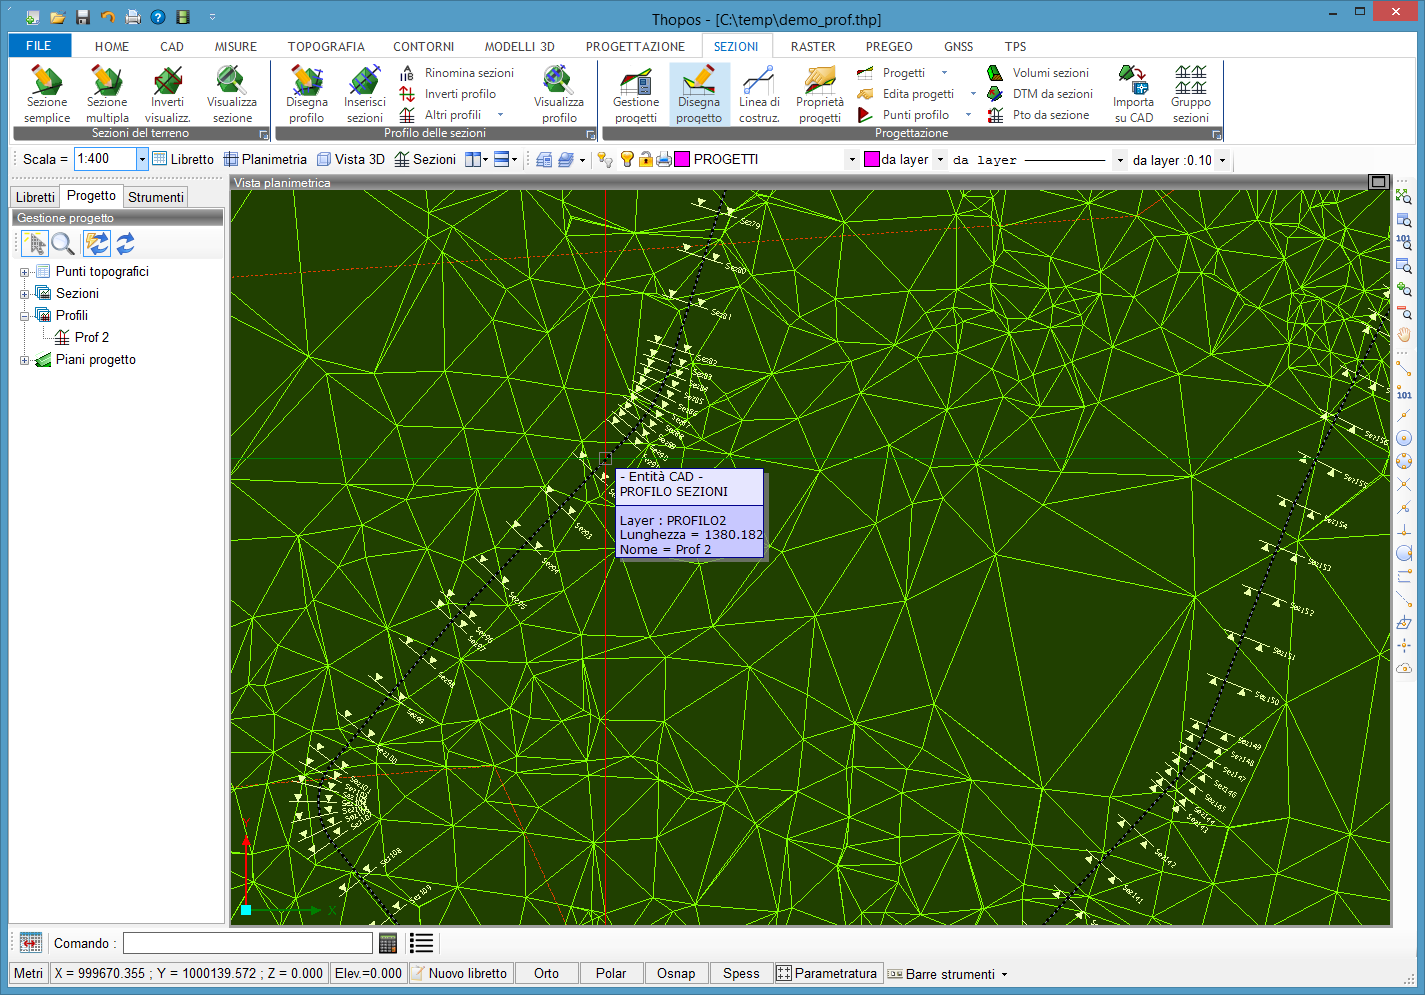Screen dimensions: 1425x995
Task: Activate Disegna progetto tool
Action: click(x=699, y=94)
